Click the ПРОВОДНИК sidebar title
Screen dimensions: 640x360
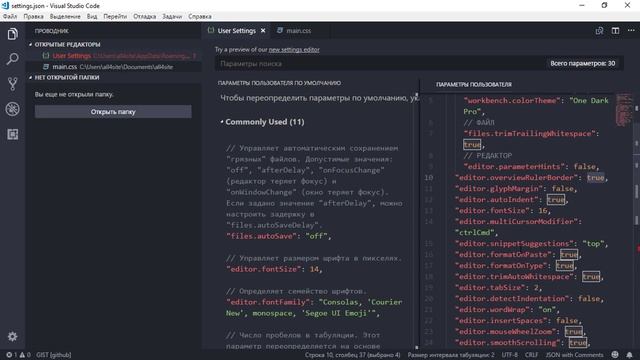tap(51, 31)
